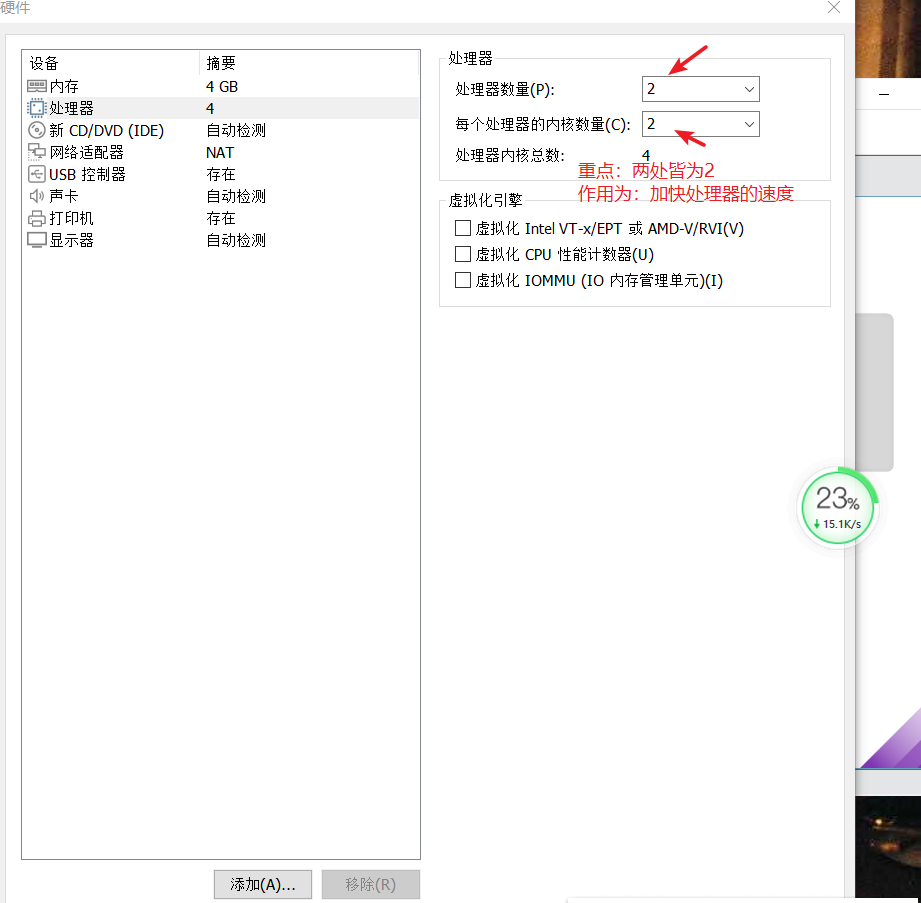The image size is (921, 903).
Task: Click the sound card (声卡) speaker icon
Action: (x=36, y=196)
